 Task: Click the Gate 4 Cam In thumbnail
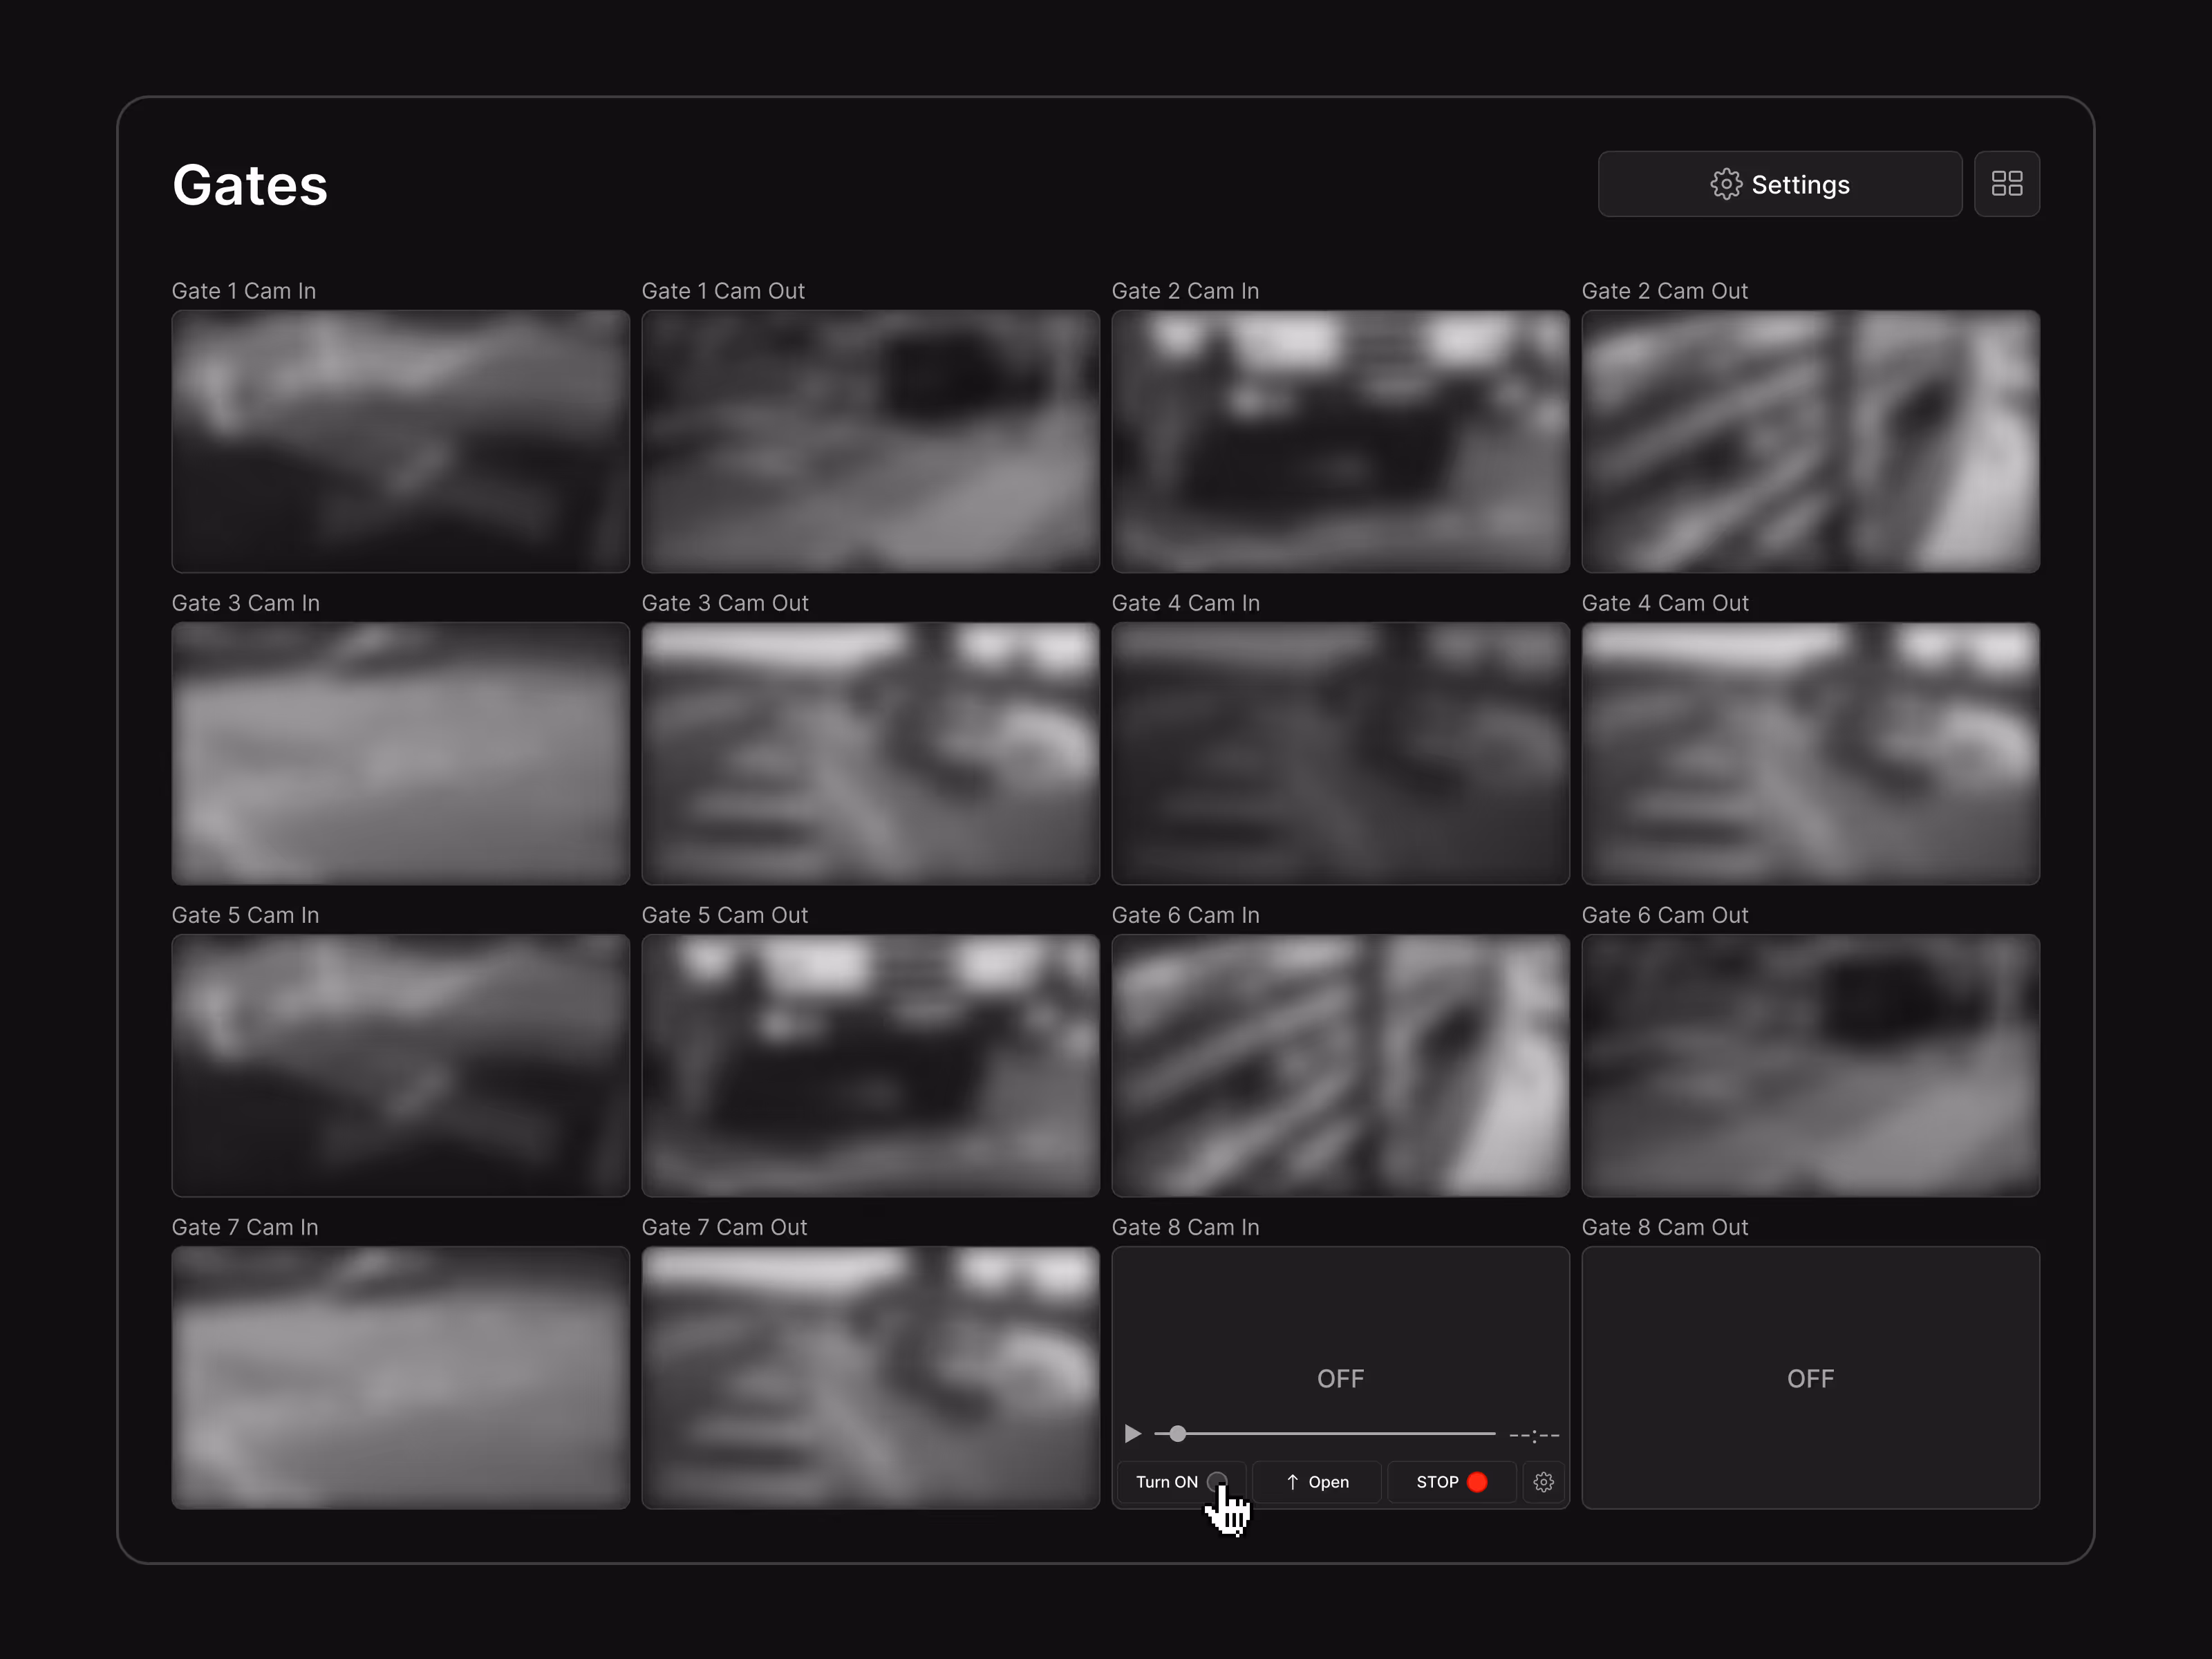coord(1340,753)
